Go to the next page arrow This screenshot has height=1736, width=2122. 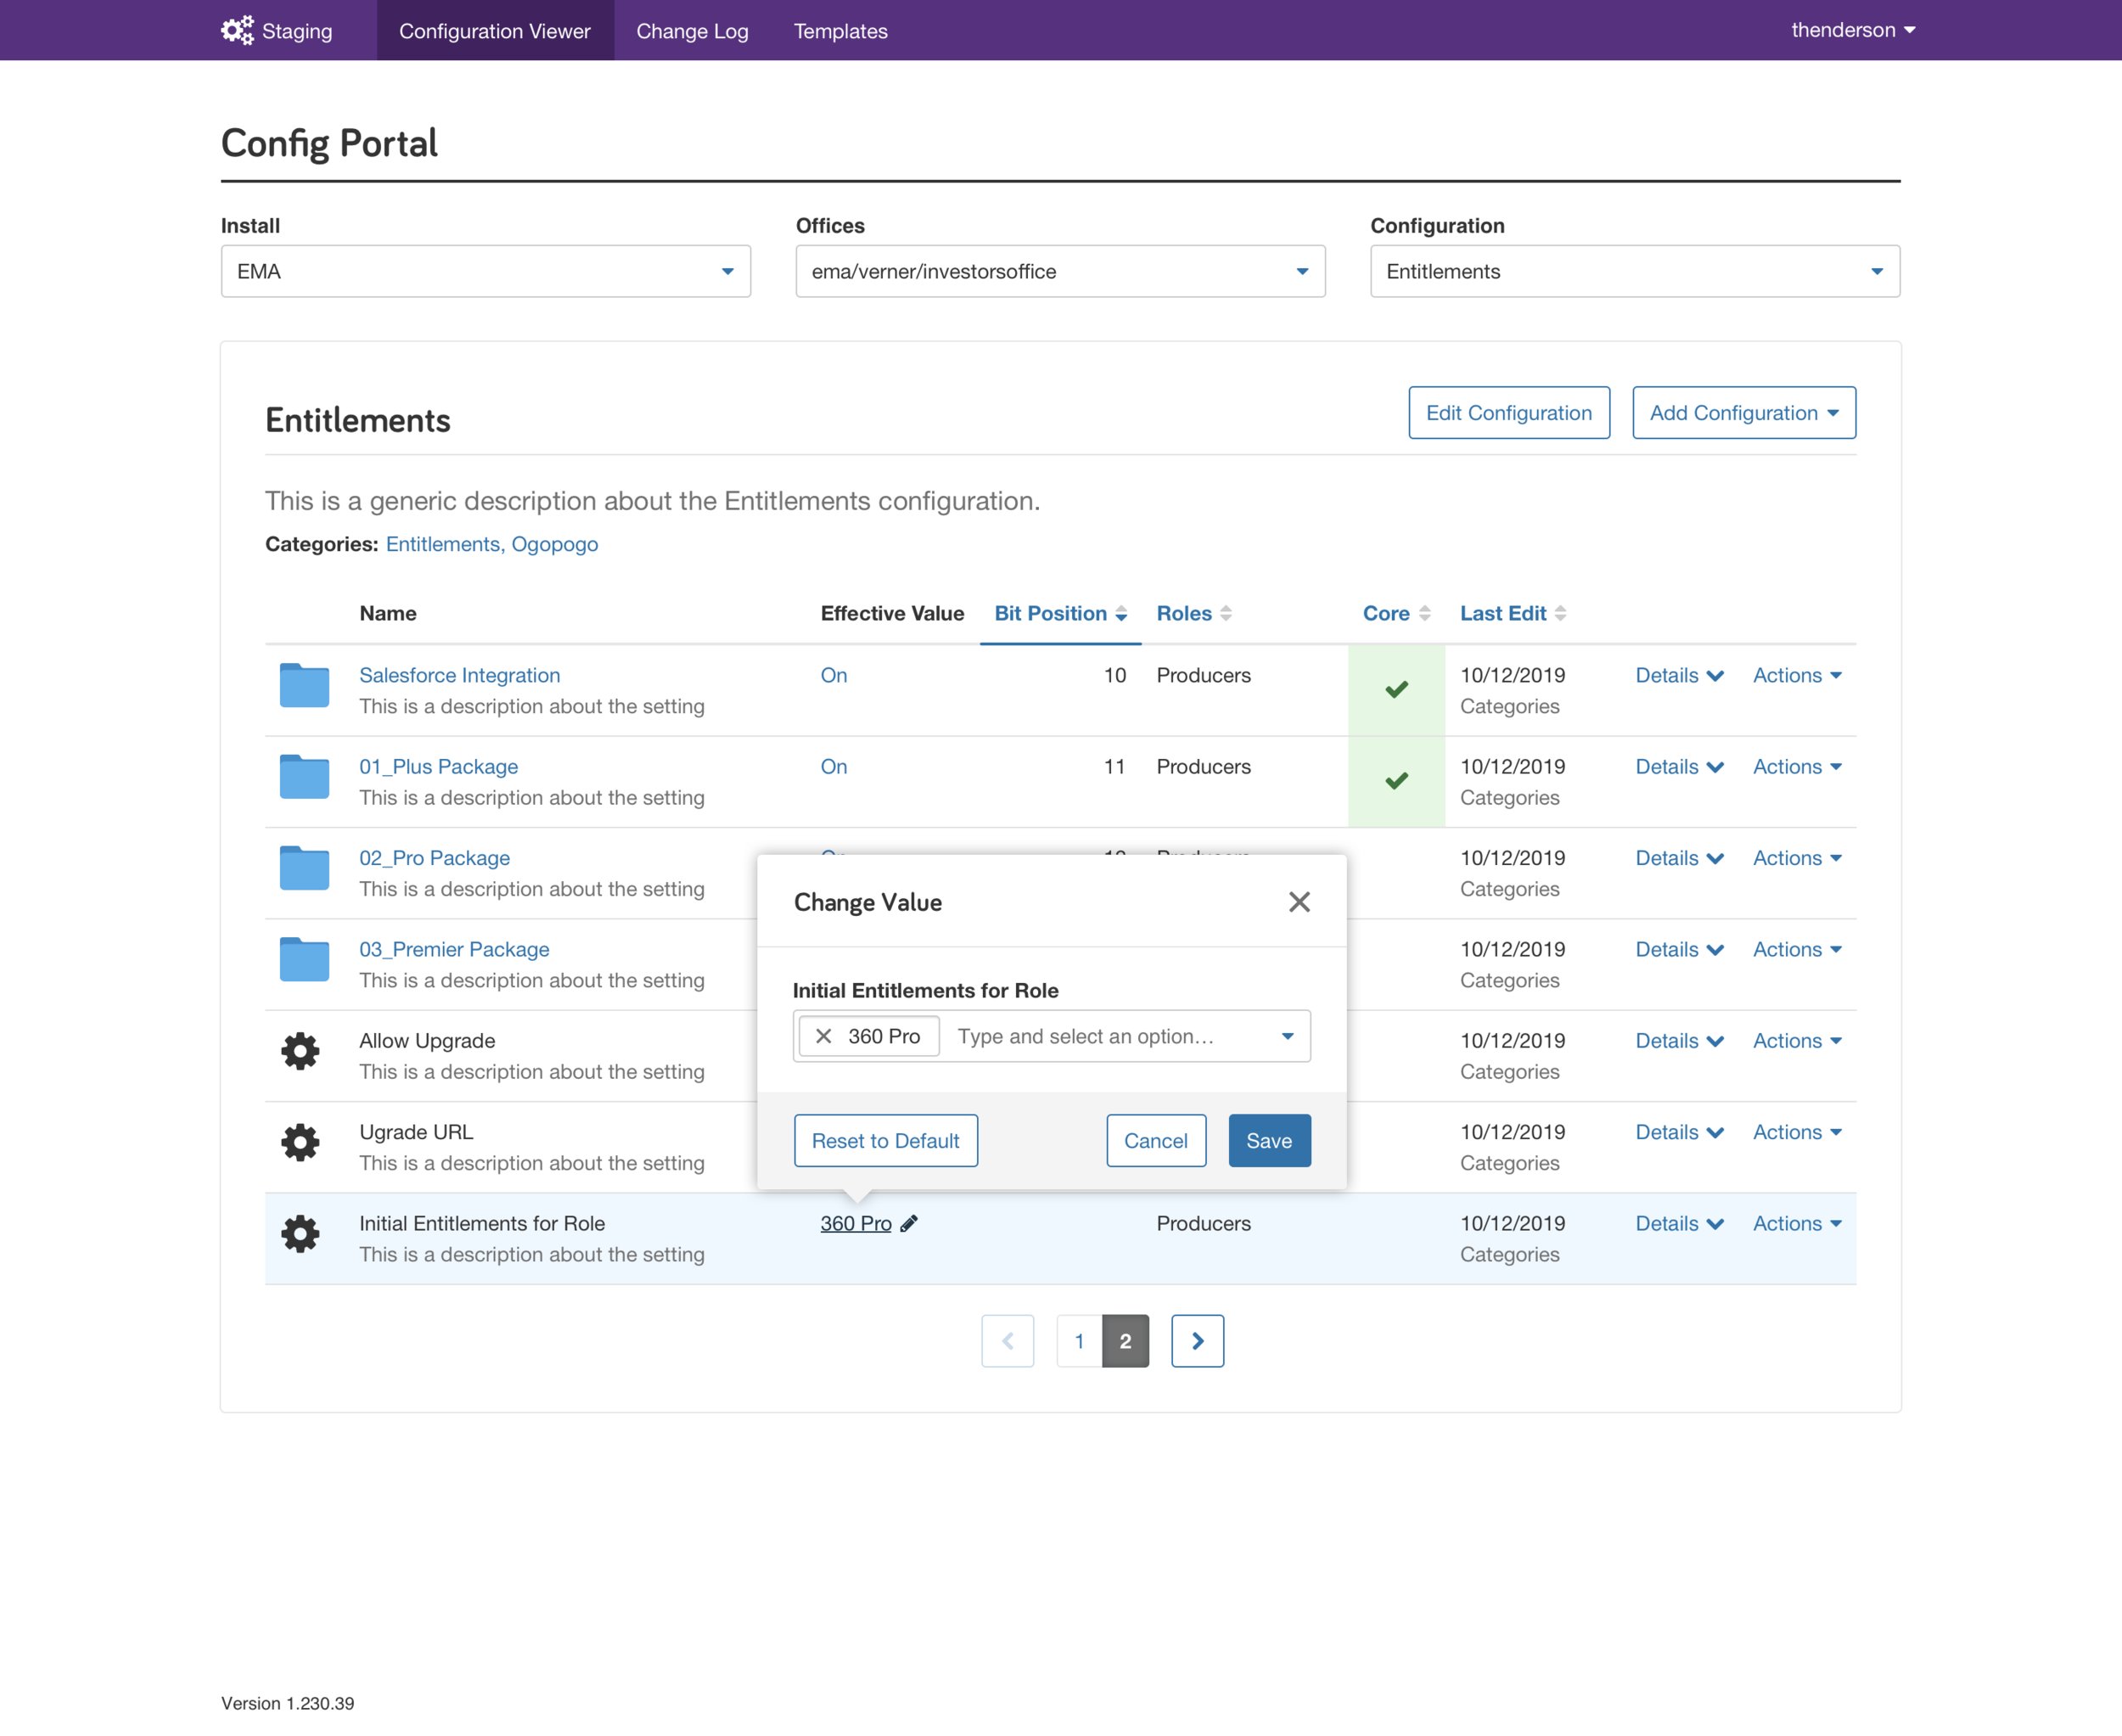tap(1197, 1341)
